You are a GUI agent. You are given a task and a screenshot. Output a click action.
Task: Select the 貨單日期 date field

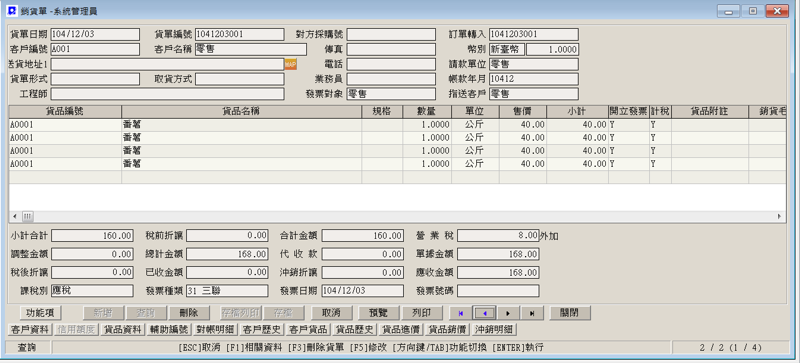[95, 34]
